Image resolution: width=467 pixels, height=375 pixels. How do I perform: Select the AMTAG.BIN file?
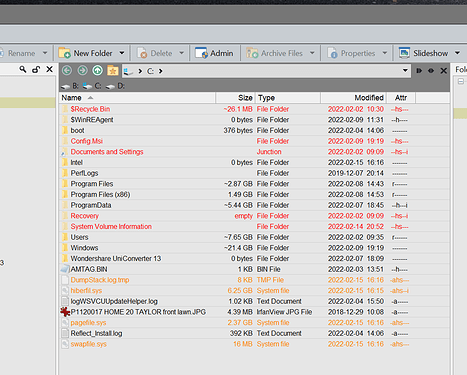pos(89,269)
